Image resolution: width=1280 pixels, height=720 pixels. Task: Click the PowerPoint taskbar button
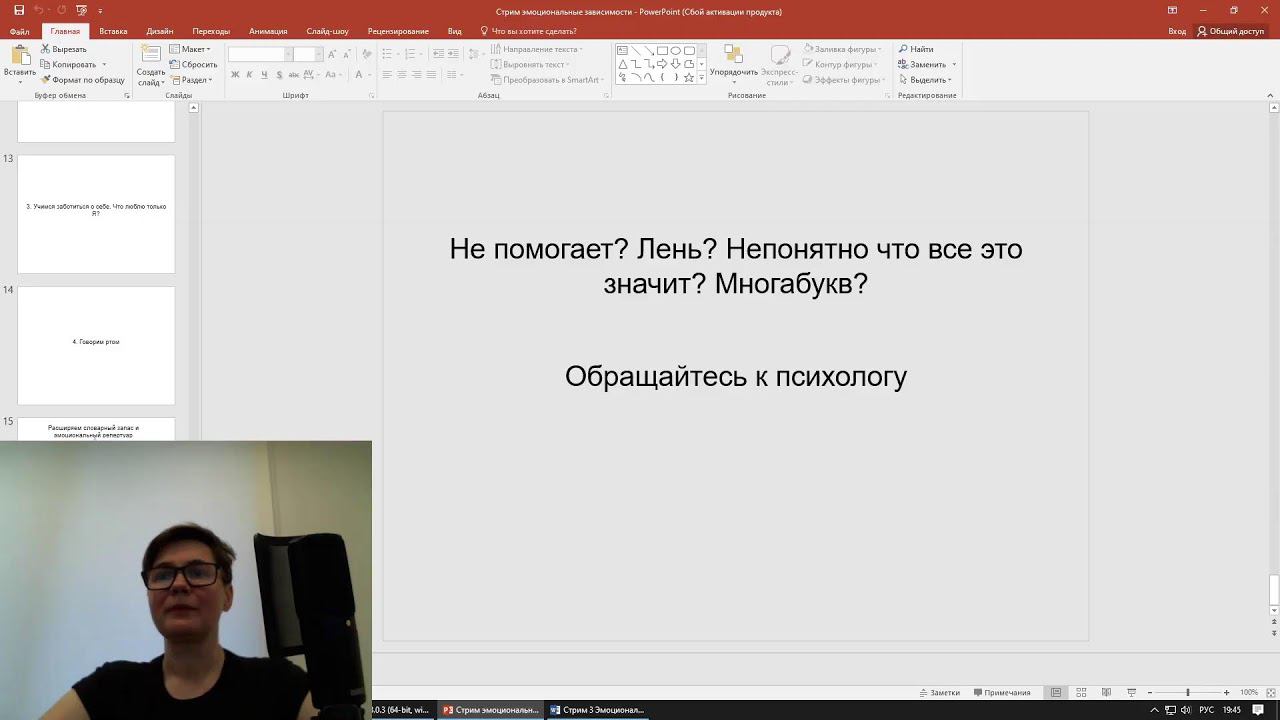click(491, 710)
